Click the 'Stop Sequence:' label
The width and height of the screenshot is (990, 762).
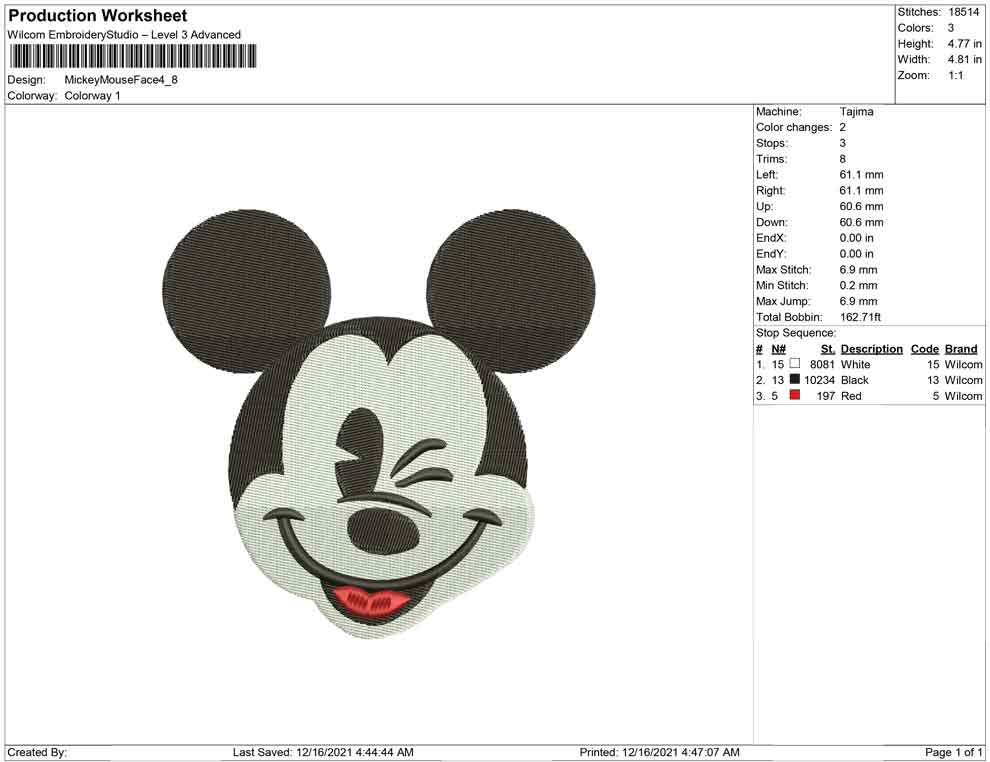796,333
